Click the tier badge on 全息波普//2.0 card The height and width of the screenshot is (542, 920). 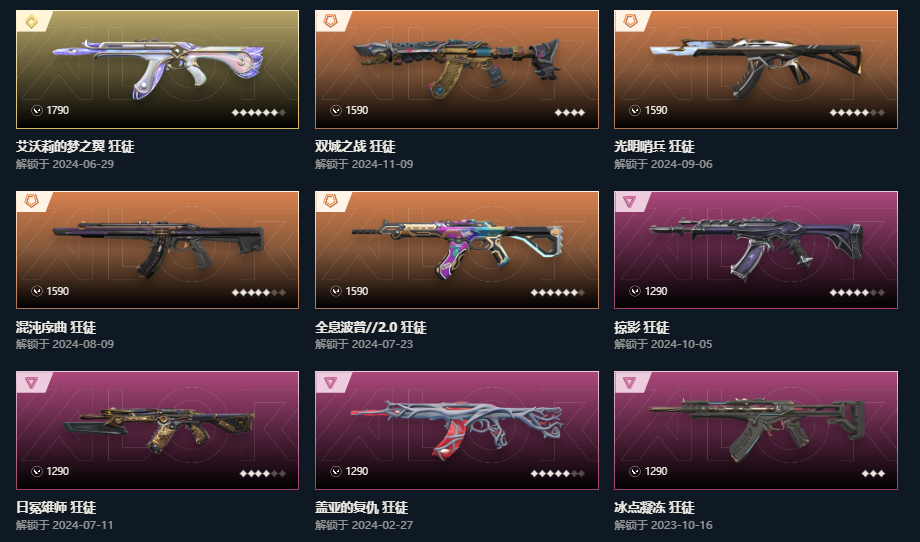tap(330, 202)
